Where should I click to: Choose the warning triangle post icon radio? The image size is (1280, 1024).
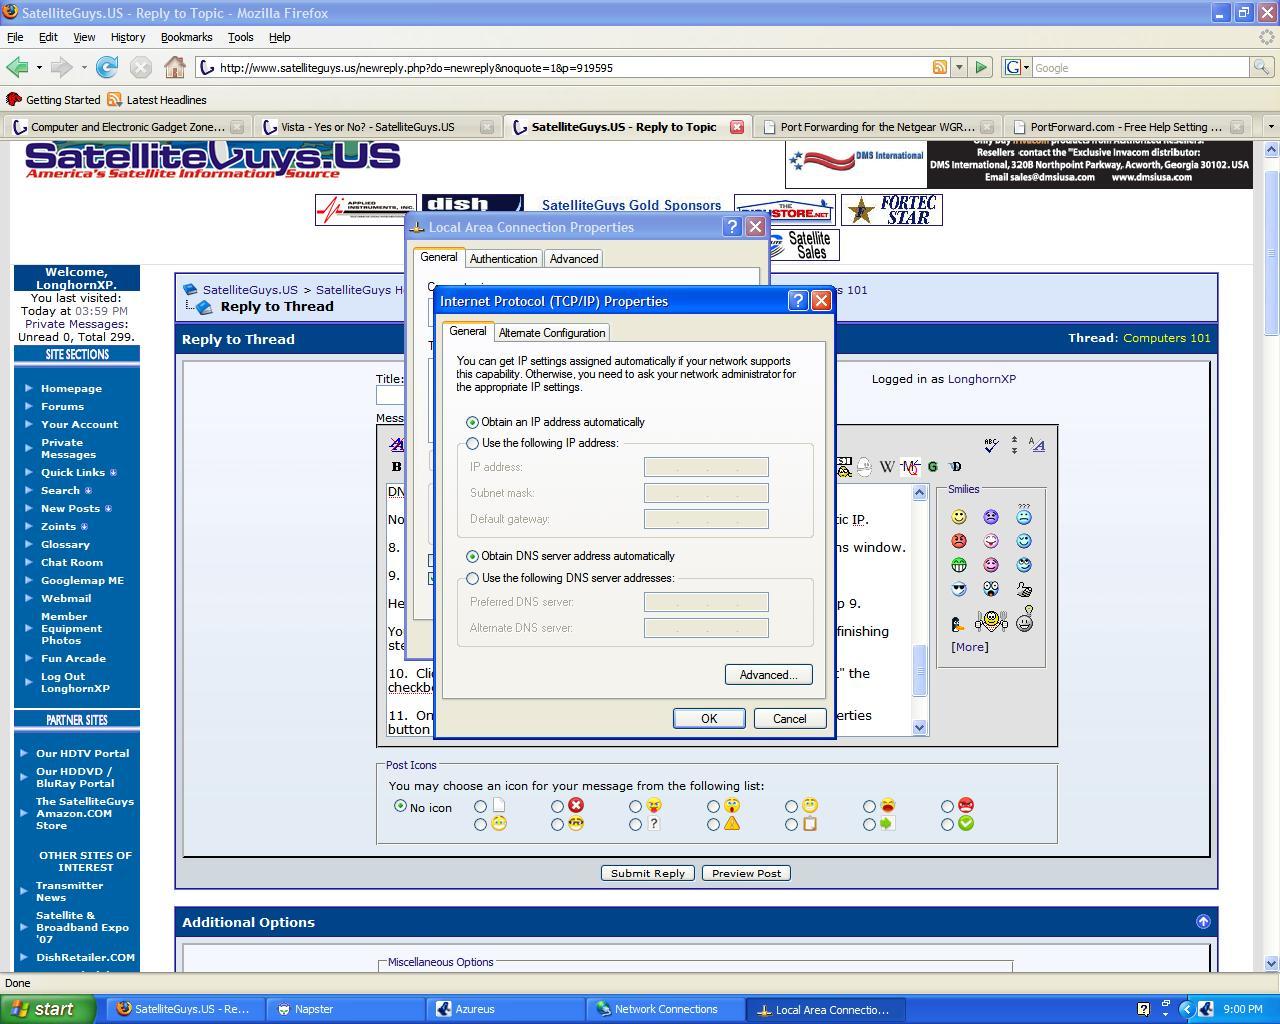pos(714,825)
